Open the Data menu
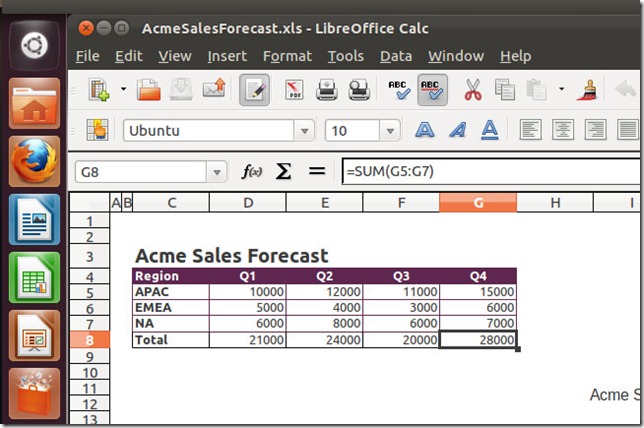644x428 pixels. tap(396, 56)
